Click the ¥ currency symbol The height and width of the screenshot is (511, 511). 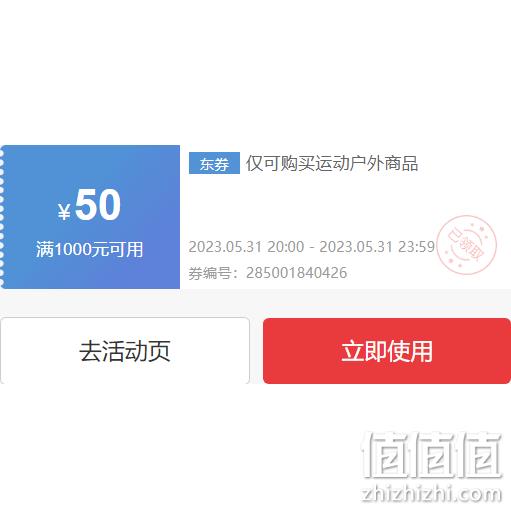[x=64, y=212]
